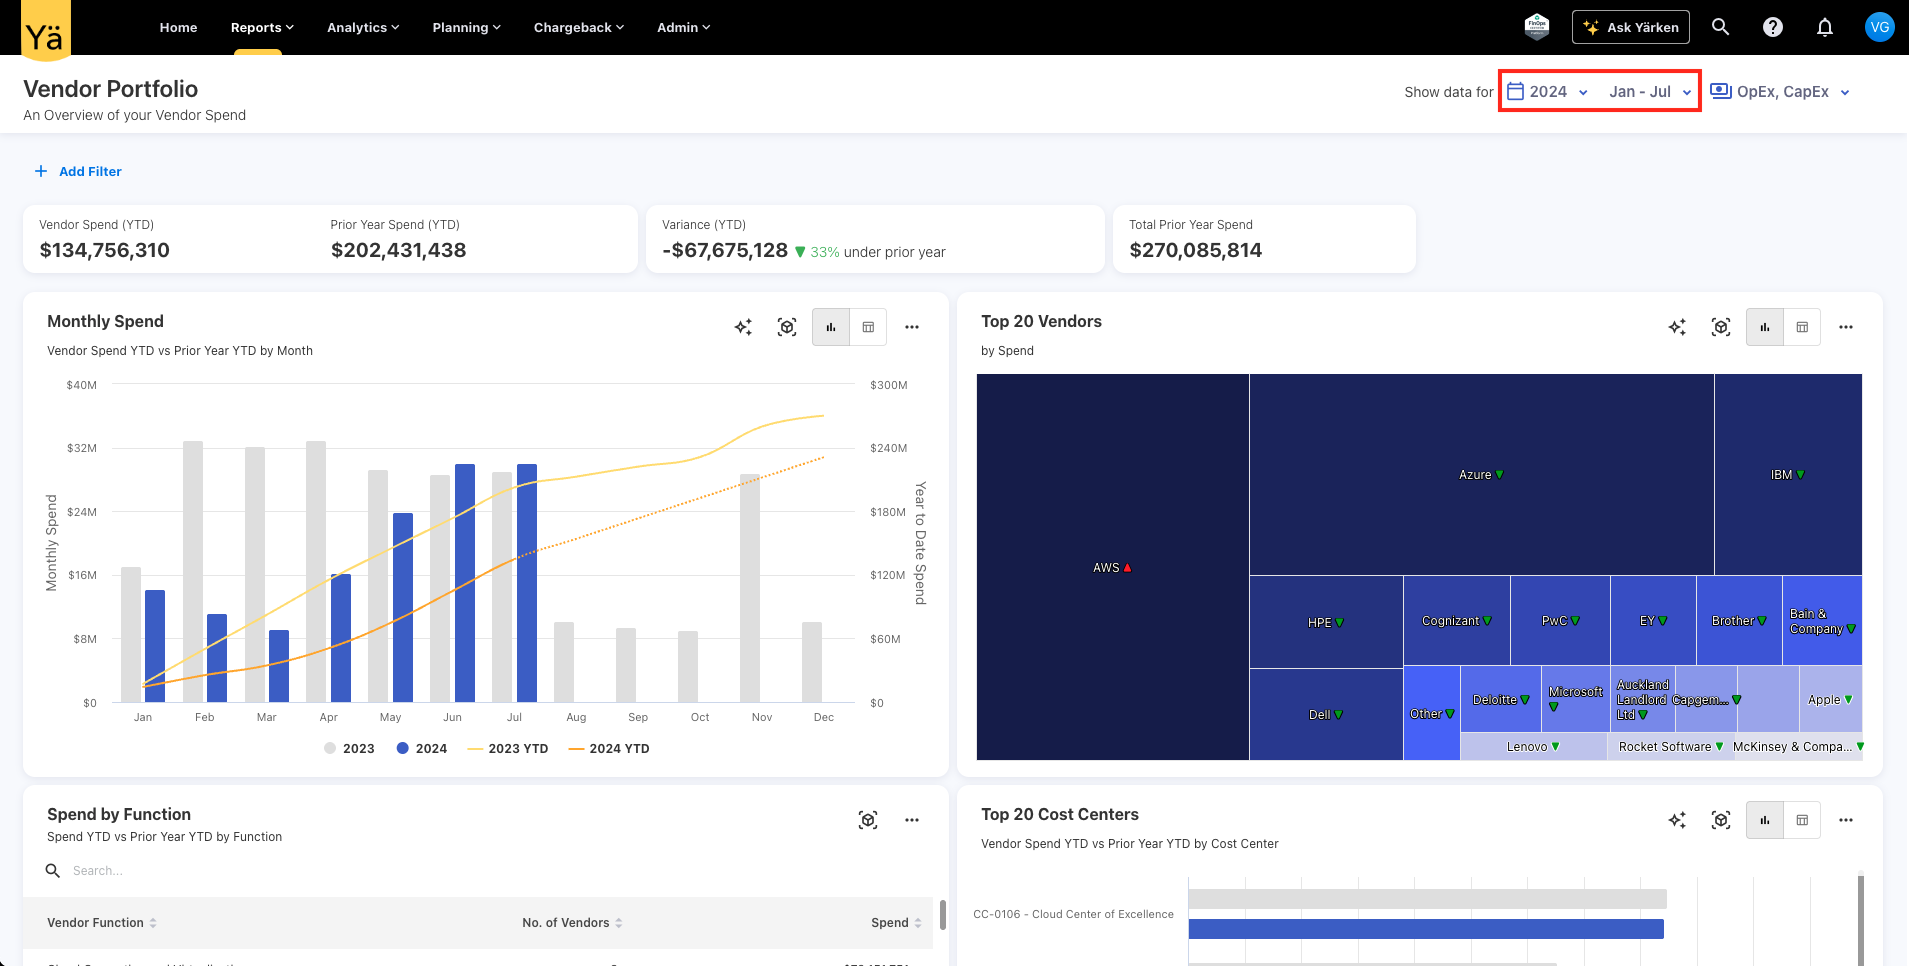Open the help question mark icon
Screen dimensions: 1909x966
pyautogui.click(x=1772, y=27)
